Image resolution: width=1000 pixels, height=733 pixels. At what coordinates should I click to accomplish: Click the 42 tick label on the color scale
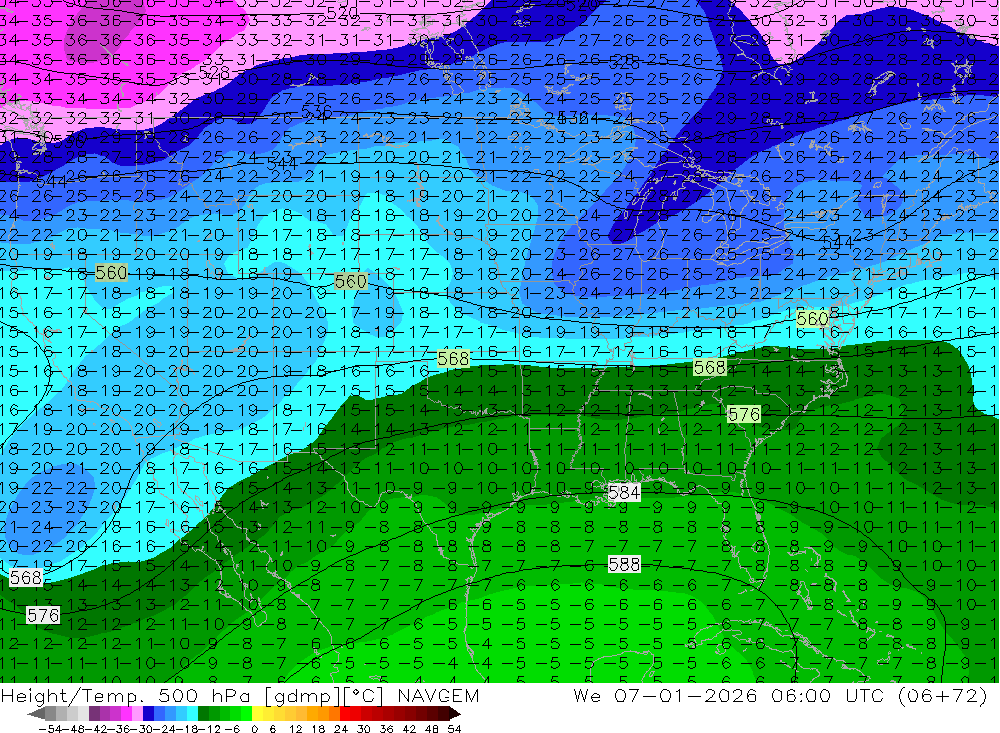[x=409, y=729]
